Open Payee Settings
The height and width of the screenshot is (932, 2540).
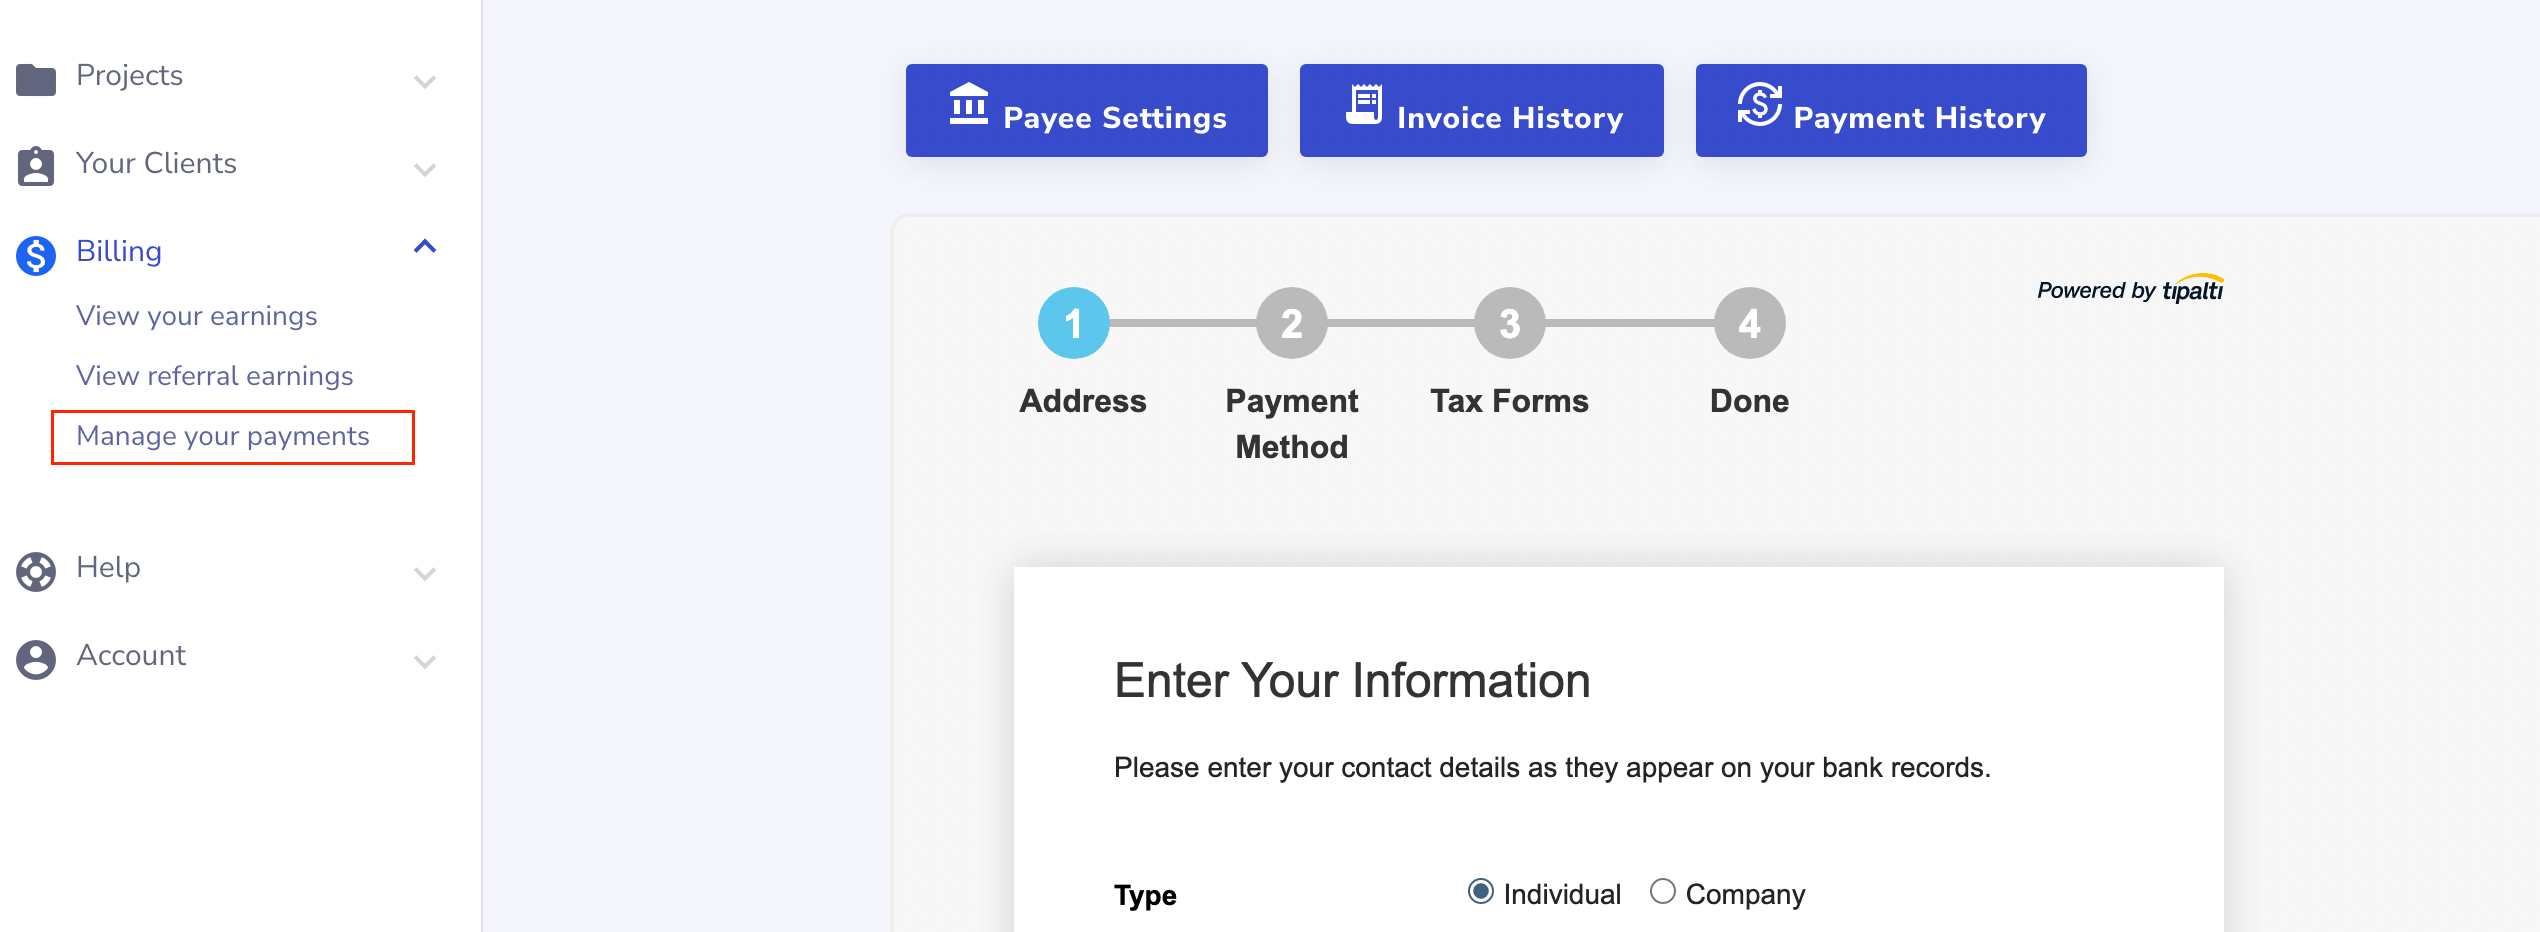tap(1087, 110)
